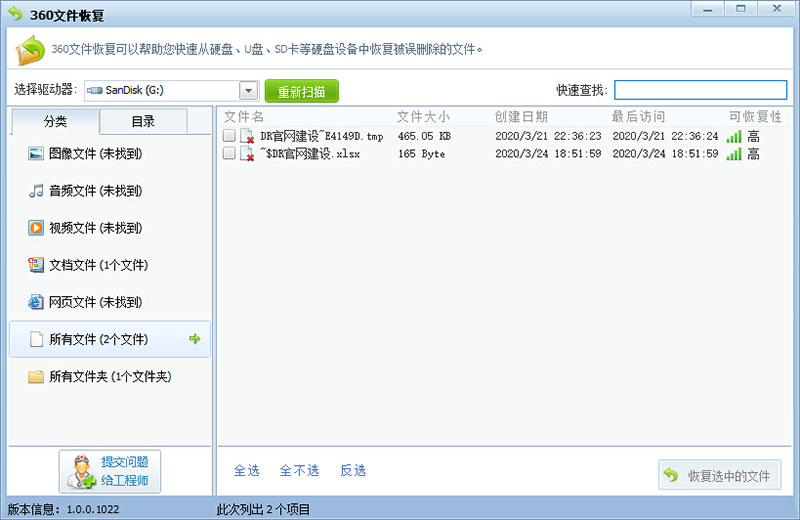800x520 pixels.
Task: Click the web page files browser icon
Action: click(36, 302)
